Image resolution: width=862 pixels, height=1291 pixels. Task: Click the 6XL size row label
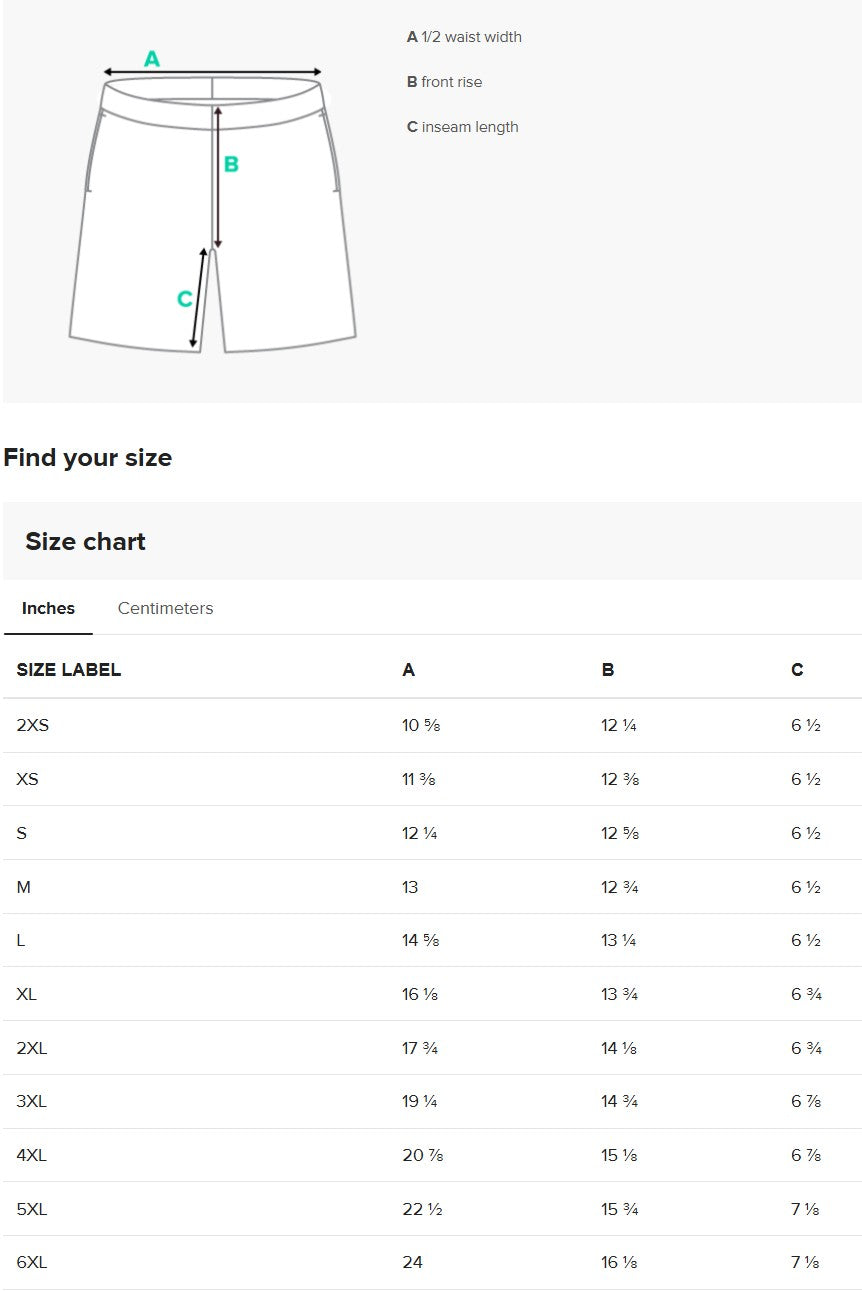click(x=32, y=1262)
